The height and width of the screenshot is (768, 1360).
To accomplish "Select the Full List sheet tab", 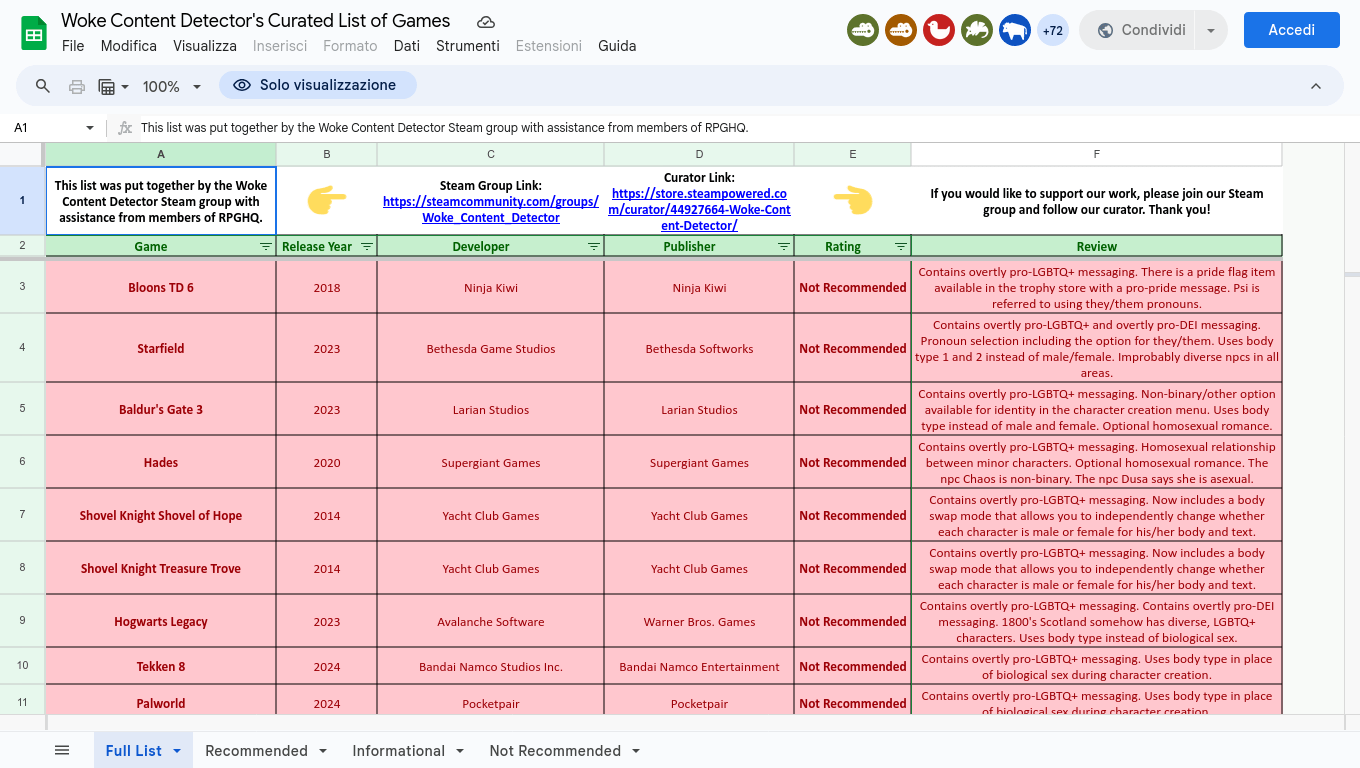I will click(x=133, y=751).
